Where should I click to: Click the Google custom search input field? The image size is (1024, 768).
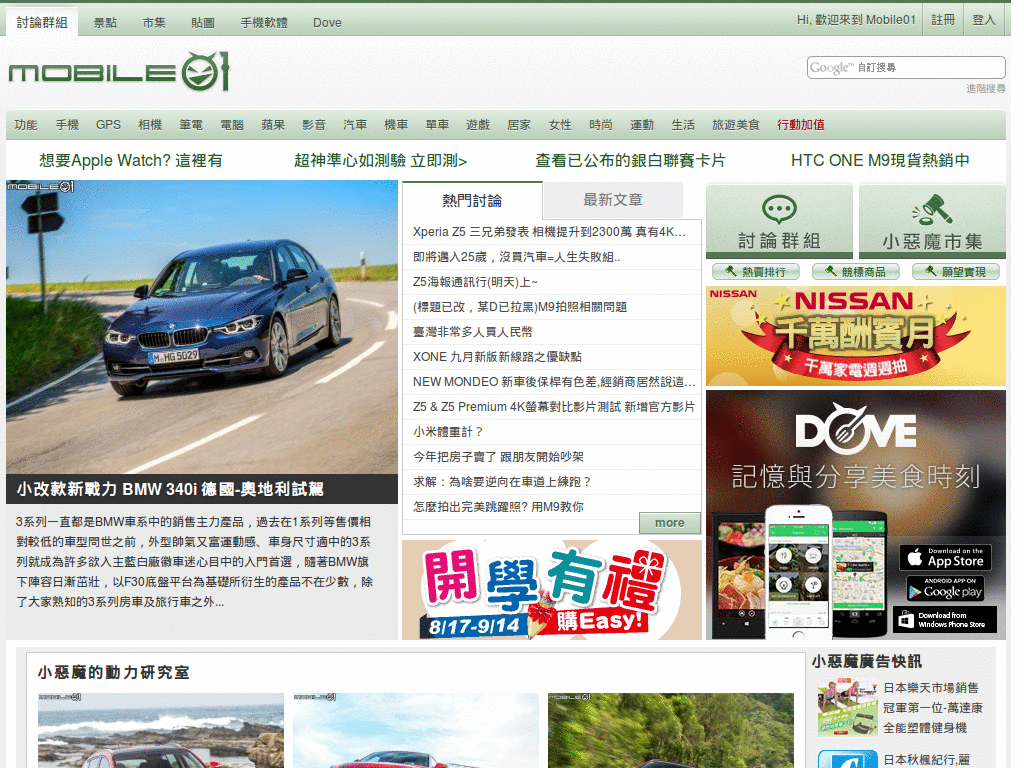click(x=905, y=67)
